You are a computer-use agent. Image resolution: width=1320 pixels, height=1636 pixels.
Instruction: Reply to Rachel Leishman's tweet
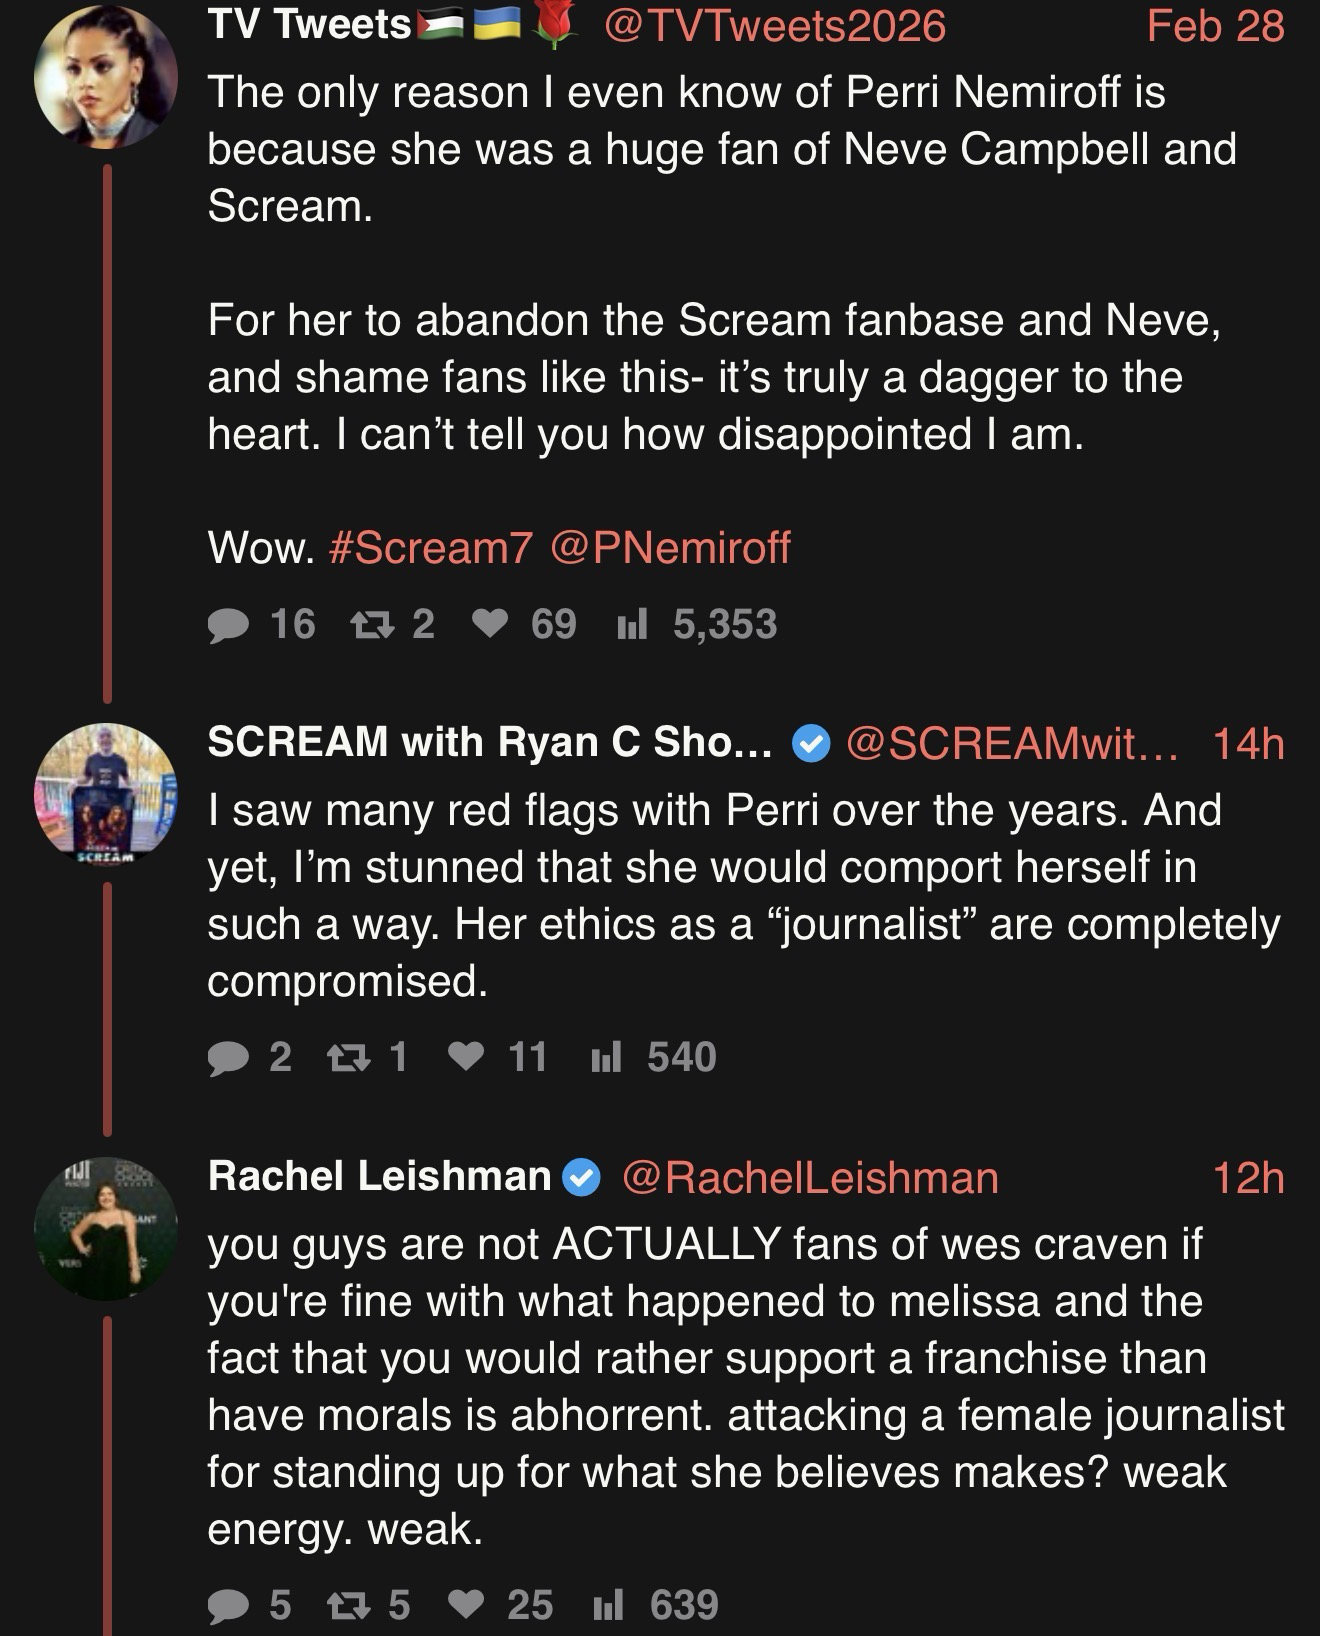(x=228, y=1606)
